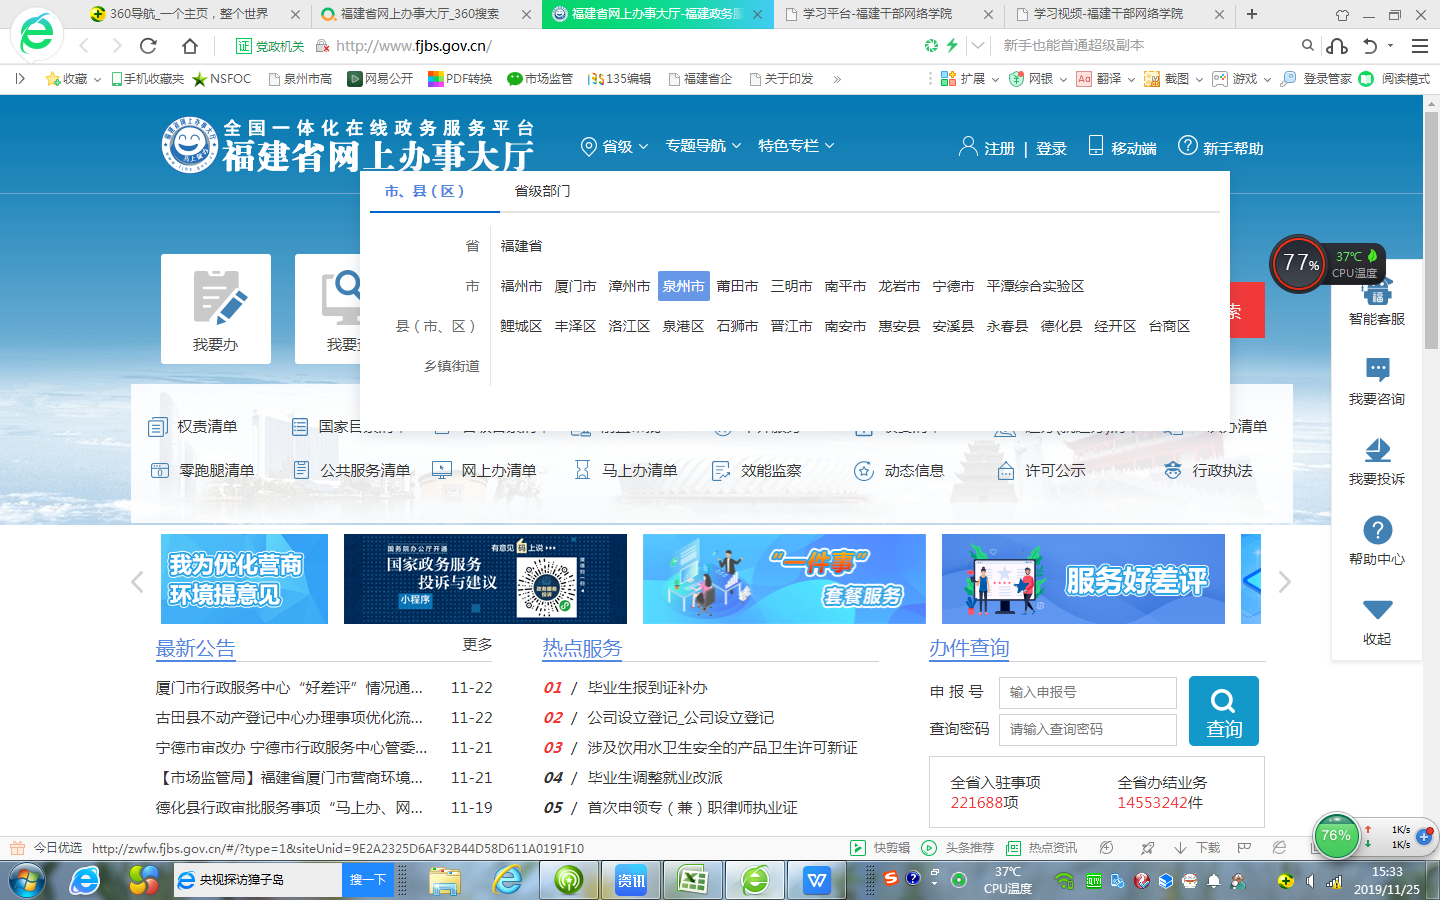Click into 申报号 input field
1440x900 pixels.
(1087, 692)
